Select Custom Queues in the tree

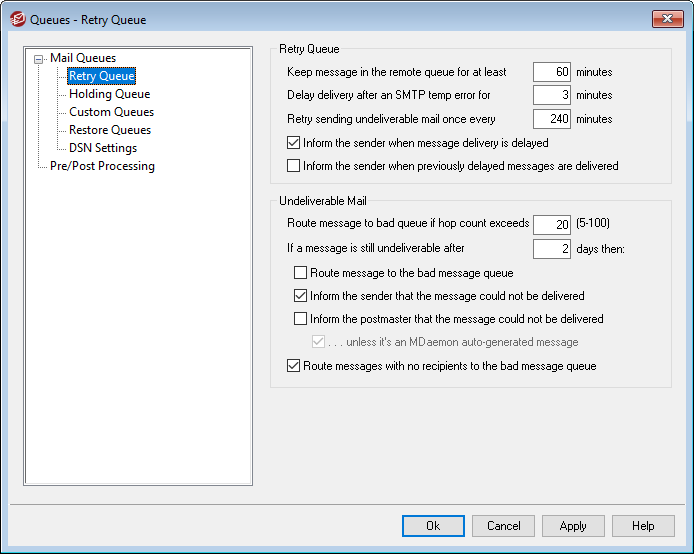(x=111, y=112)
